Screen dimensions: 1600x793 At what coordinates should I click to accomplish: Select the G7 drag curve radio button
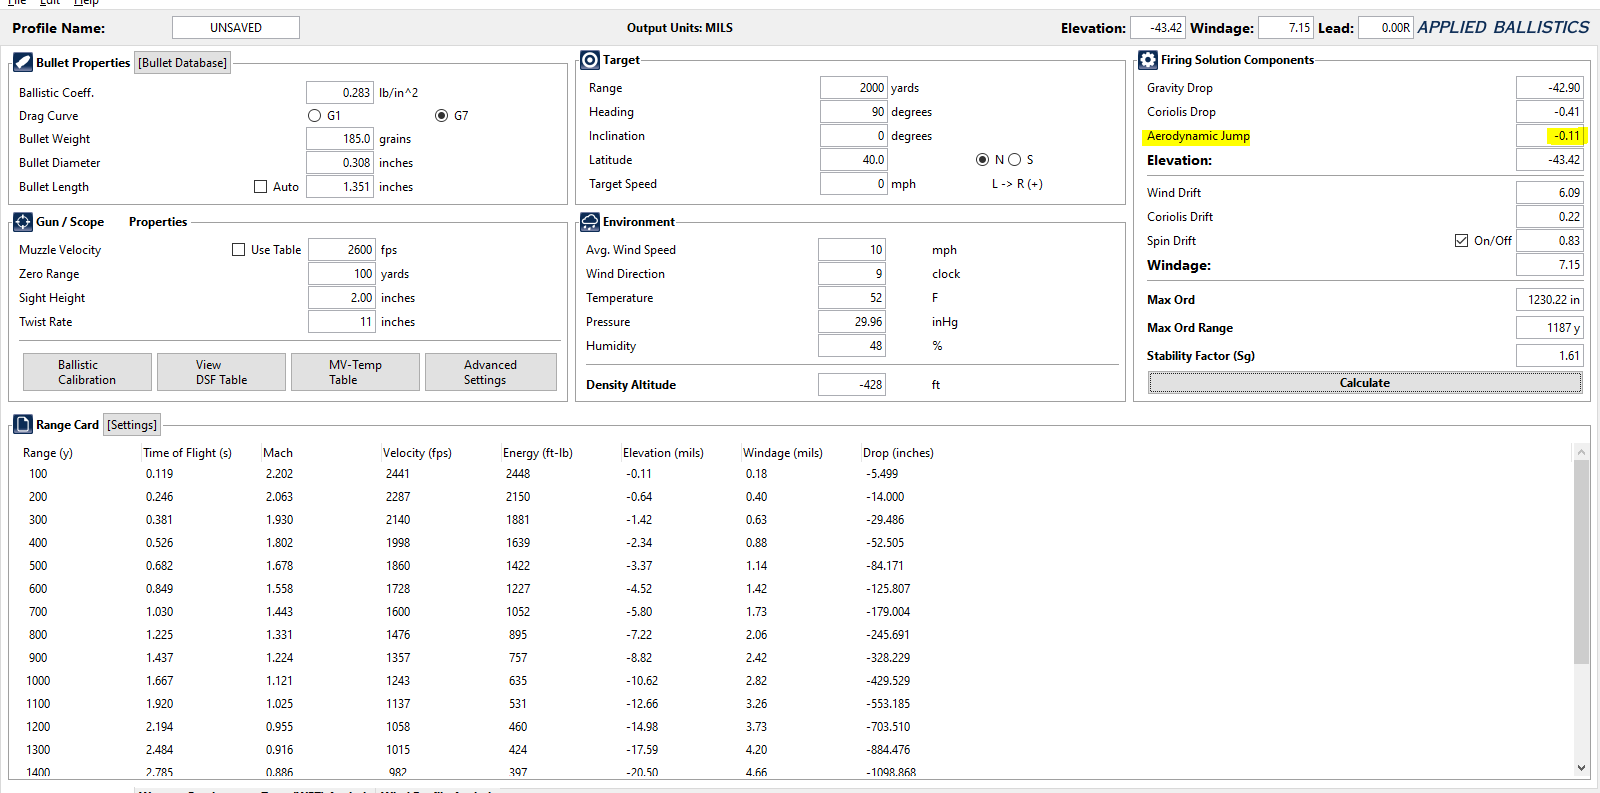[x=441, y=116]
